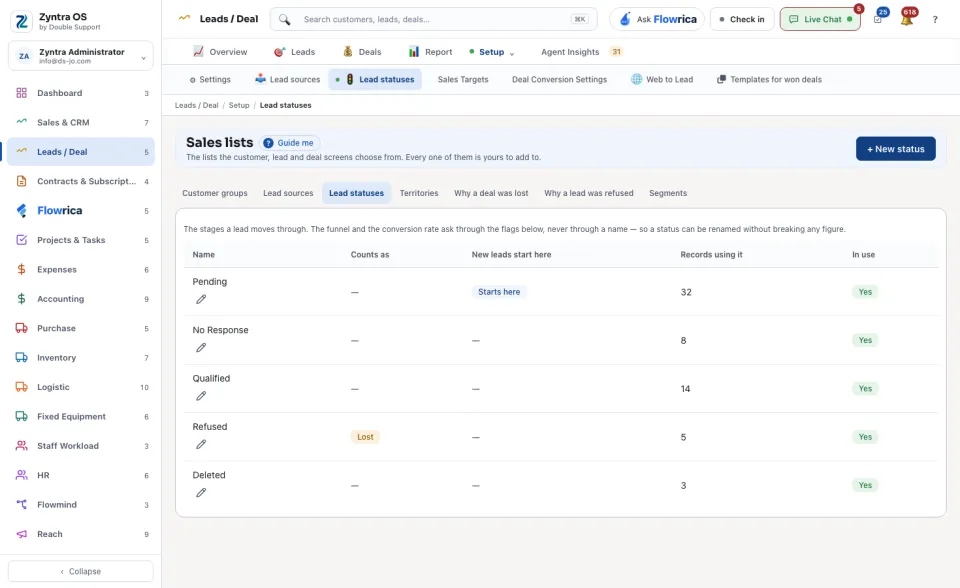Open the Staff Workload people icon

tap(21, 446)
